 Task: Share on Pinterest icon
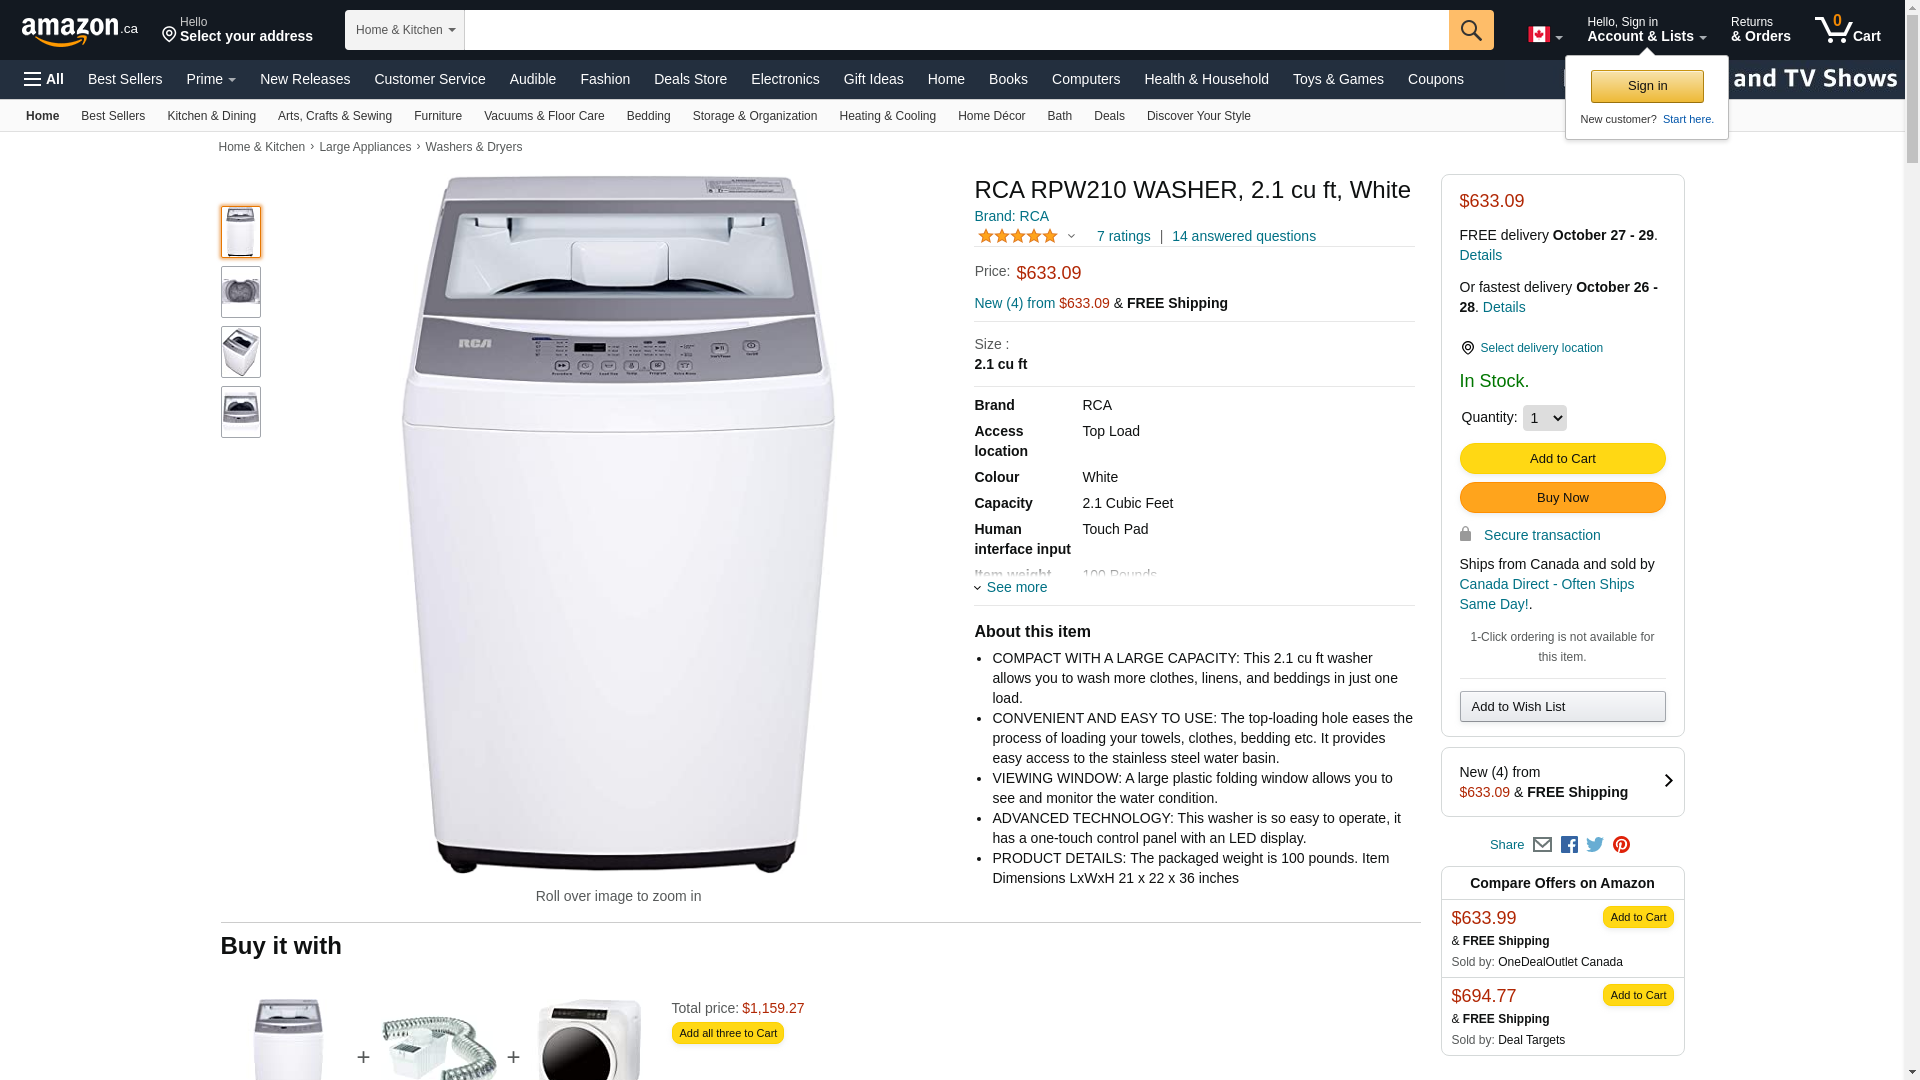tap(1621, 845)
